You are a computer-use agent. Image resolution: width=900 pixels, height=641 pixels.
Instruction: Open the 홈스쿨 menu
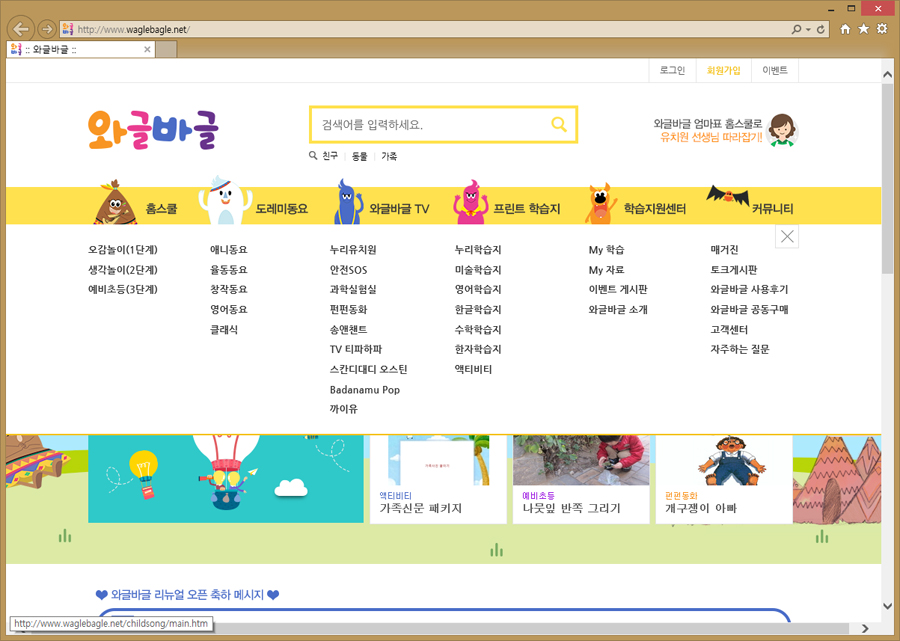[x=161, y=209]
